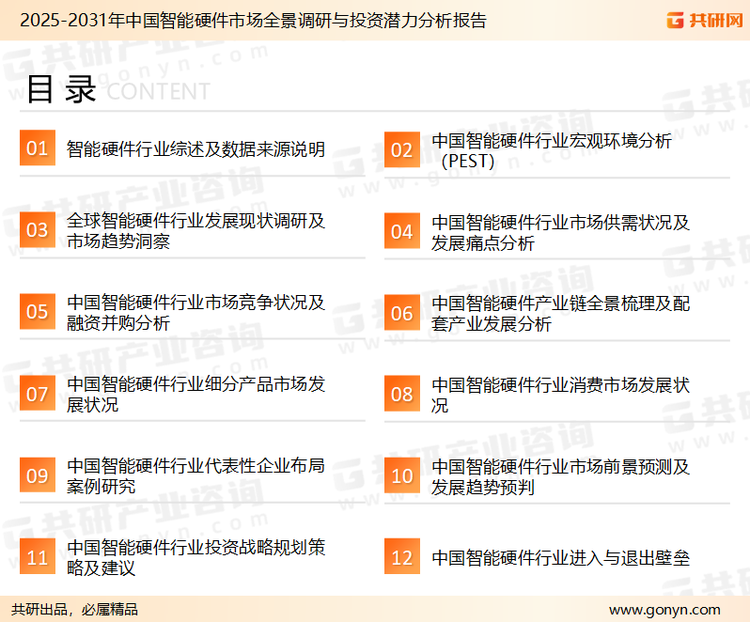The width and height of the screenshot is (750, 622).
Task: Open chapter 中国智能硬件行业代表性企业布局案例研究
Action: point(196,476)
